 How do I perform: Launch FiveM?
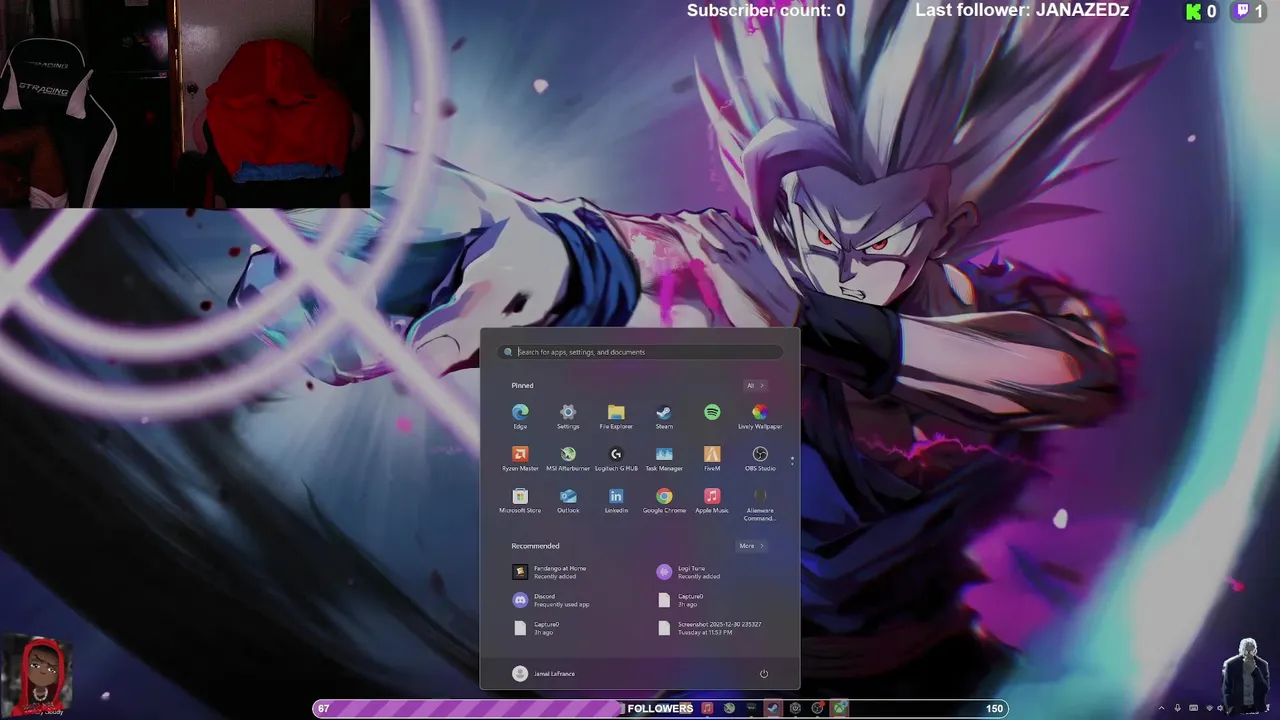tap(712, 458)
